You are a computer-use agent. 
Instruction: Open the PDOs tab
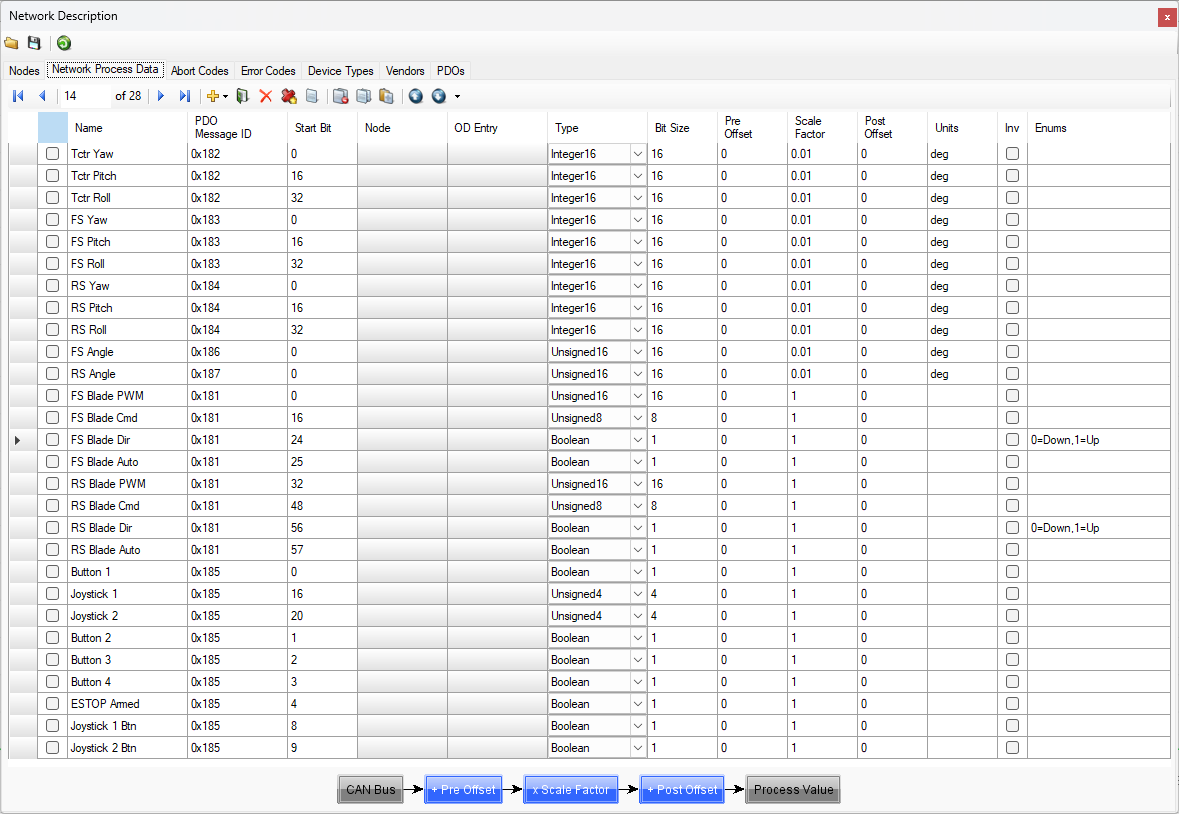tap(450, 71)
